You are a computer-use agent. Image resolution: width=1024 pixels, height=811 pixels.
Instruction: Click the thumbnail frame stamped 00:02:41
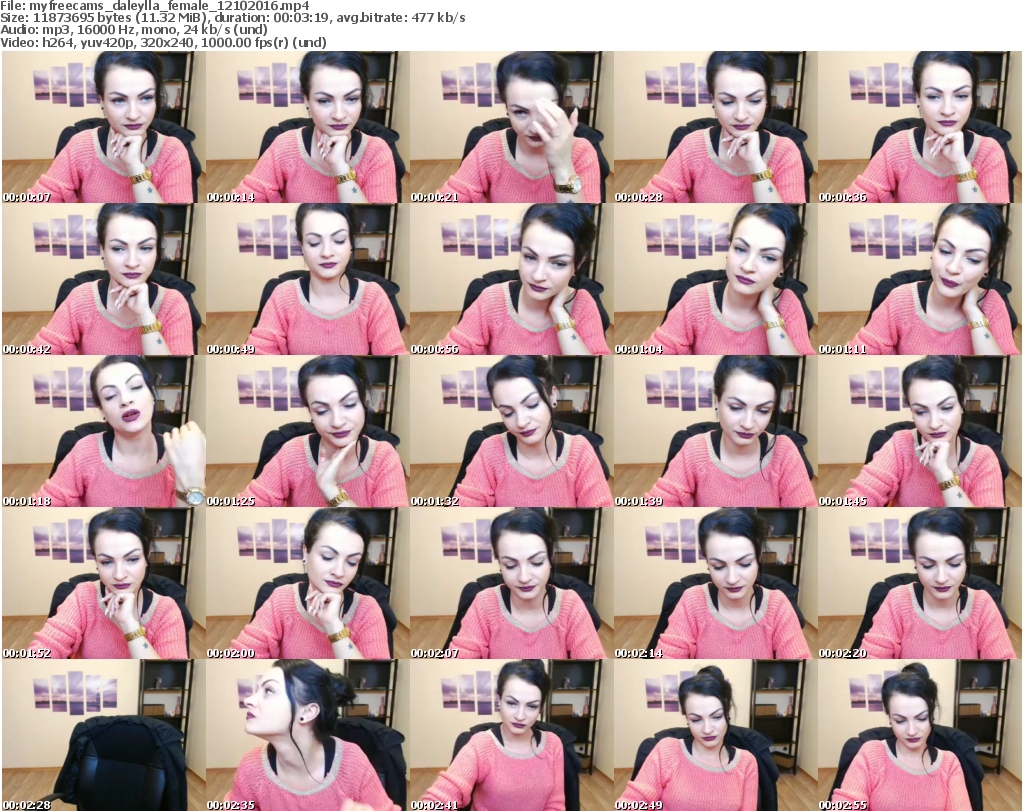pyautogui.click(x=511, y=735)
